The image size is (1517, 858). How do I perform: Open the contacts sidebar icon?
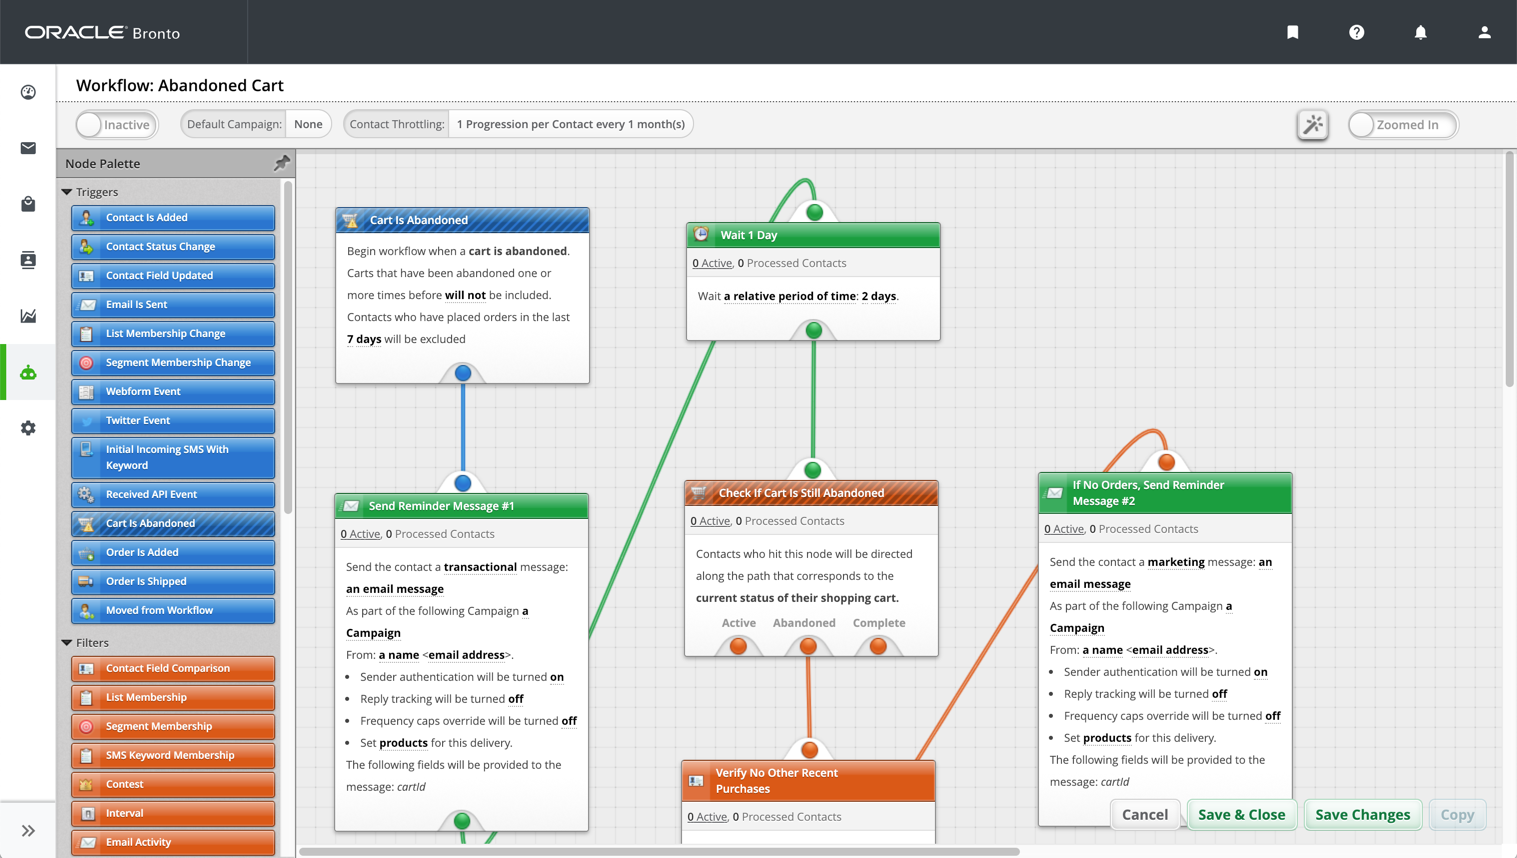point(28,260)
